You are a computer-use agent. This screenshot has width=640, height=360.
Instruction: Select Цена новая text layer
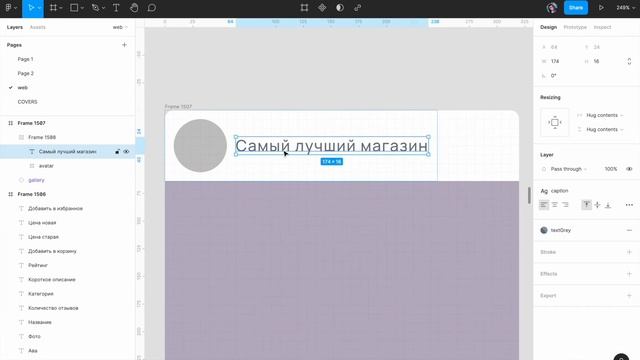pyautogui.click(x=42, y=223)
